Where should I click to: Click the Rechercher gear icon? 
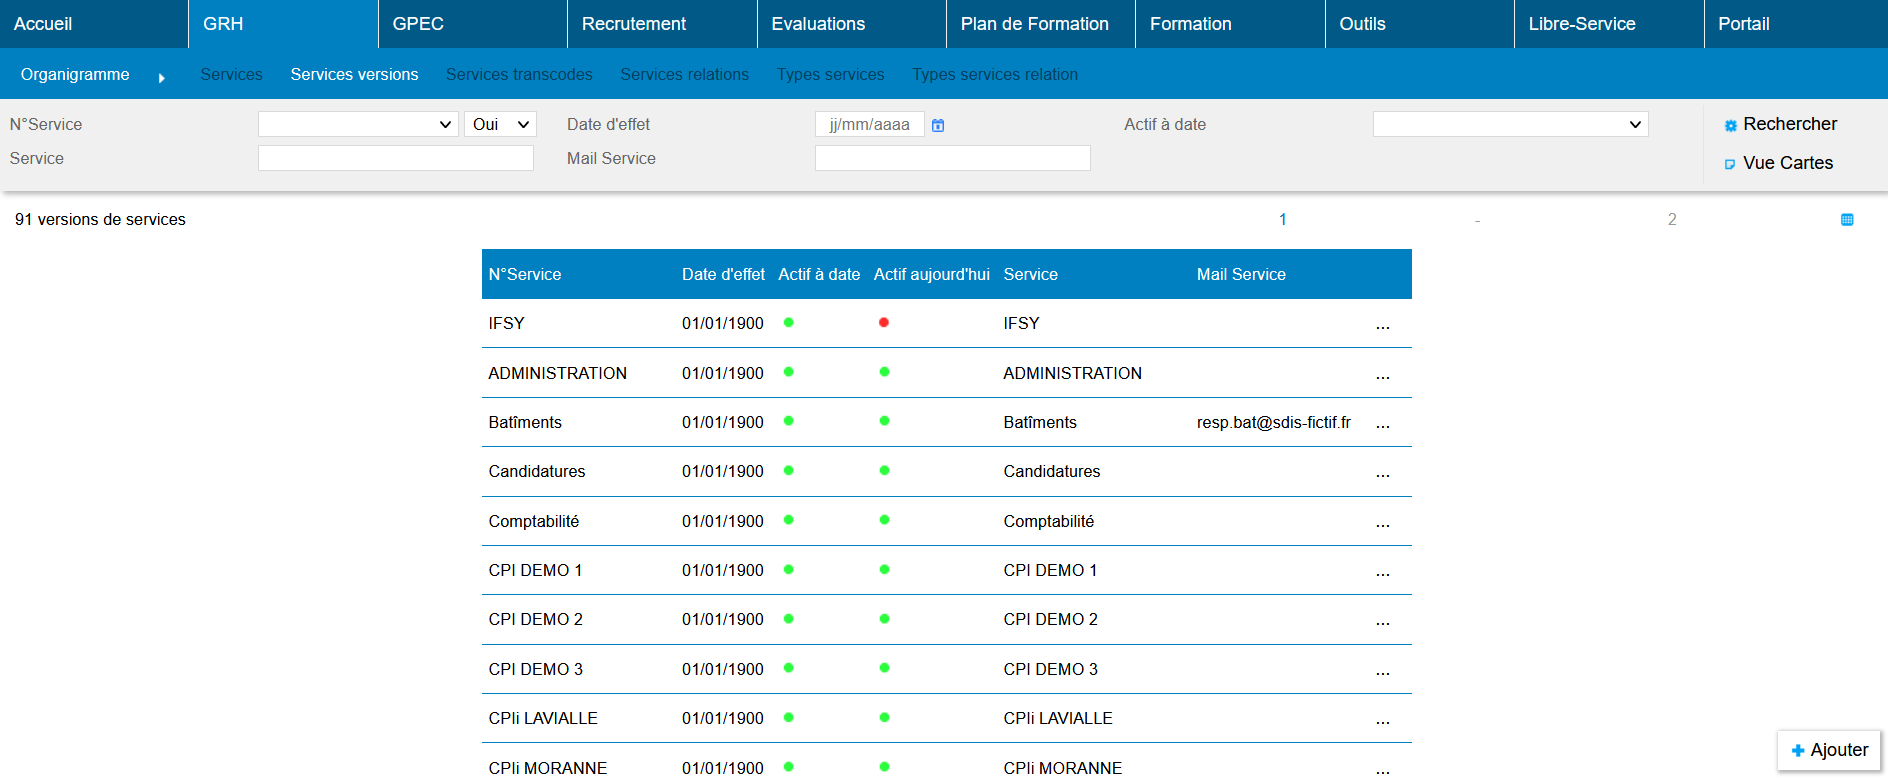click(1730, 126)
